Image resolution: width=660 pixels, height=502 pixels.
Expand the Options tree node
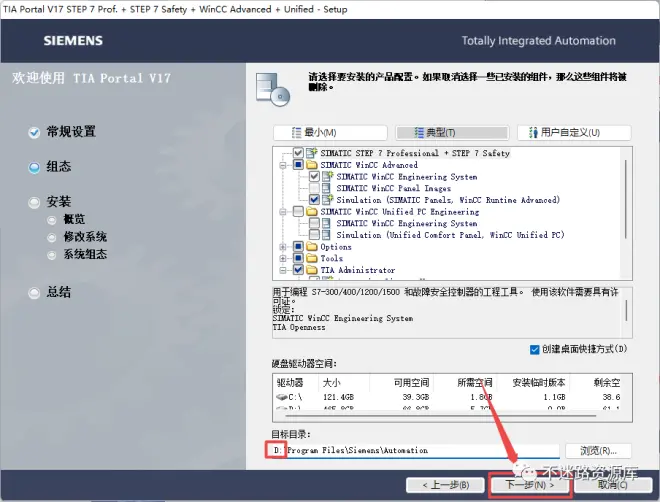pyautogui.click(x=283, y=247)
